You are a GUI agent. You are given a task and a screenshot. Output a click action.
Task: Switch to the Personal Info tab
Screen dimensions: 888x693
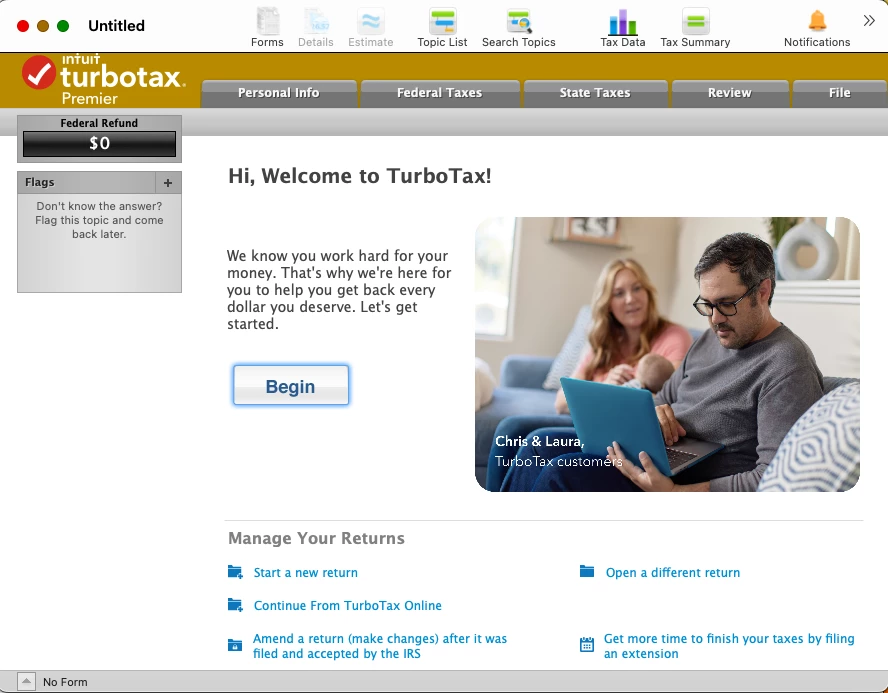[279, 93]
